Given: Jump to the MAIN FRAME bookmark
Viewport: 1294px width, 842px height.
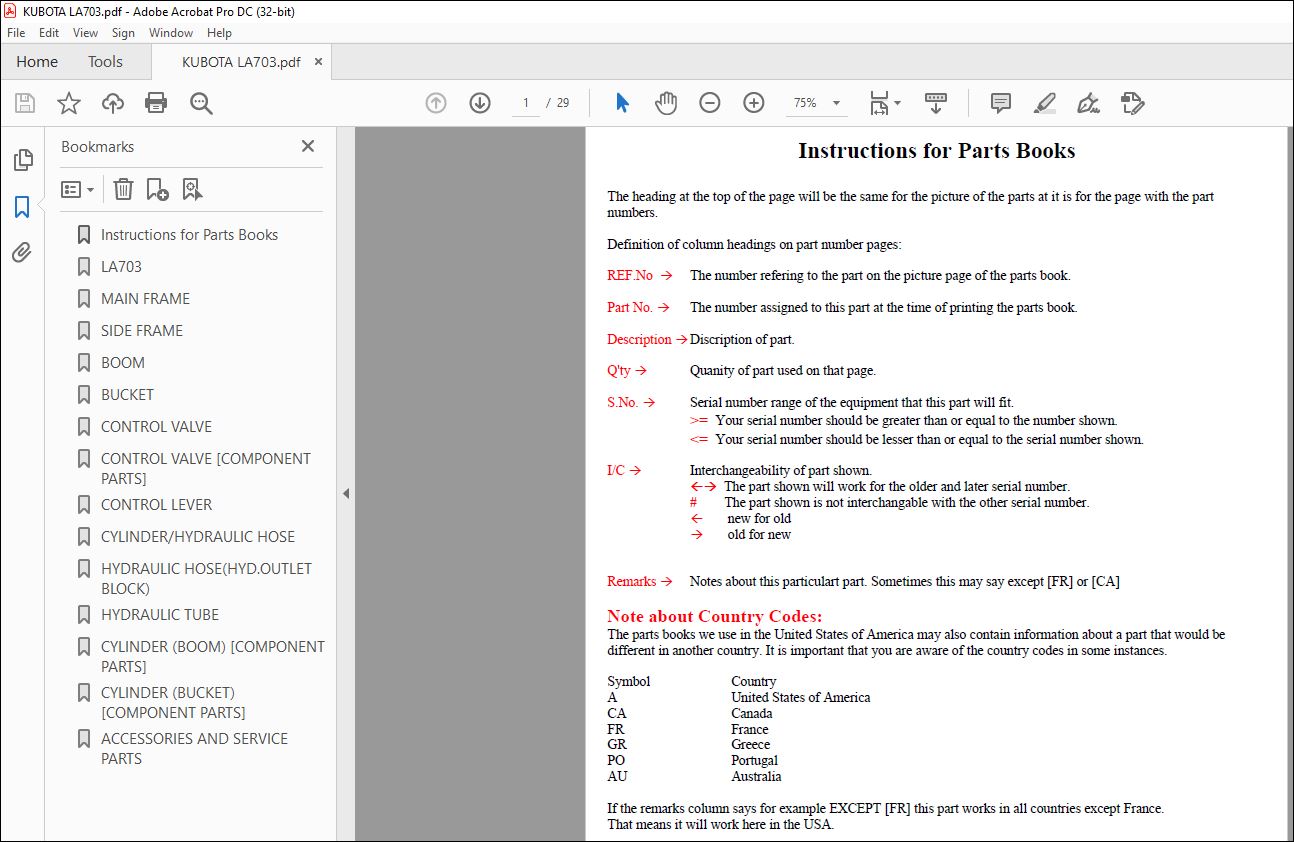Looking at the screenshot, I should 145,299.
